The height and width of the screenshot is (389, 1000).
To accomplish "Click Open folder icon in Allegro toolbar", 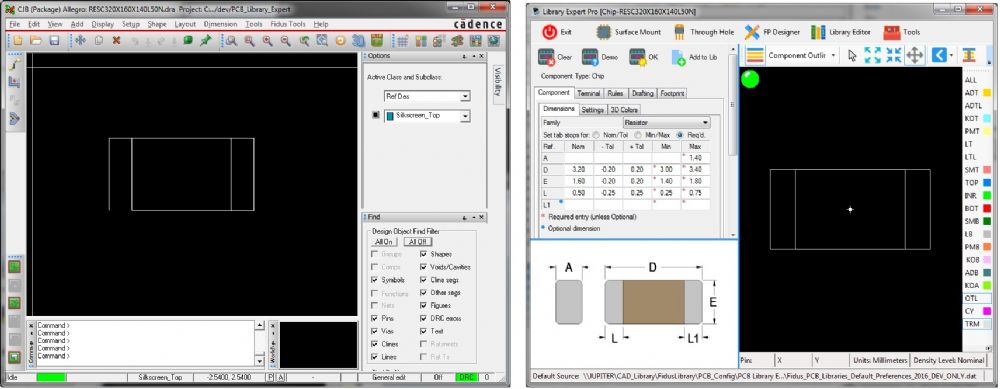I will 36,40.
